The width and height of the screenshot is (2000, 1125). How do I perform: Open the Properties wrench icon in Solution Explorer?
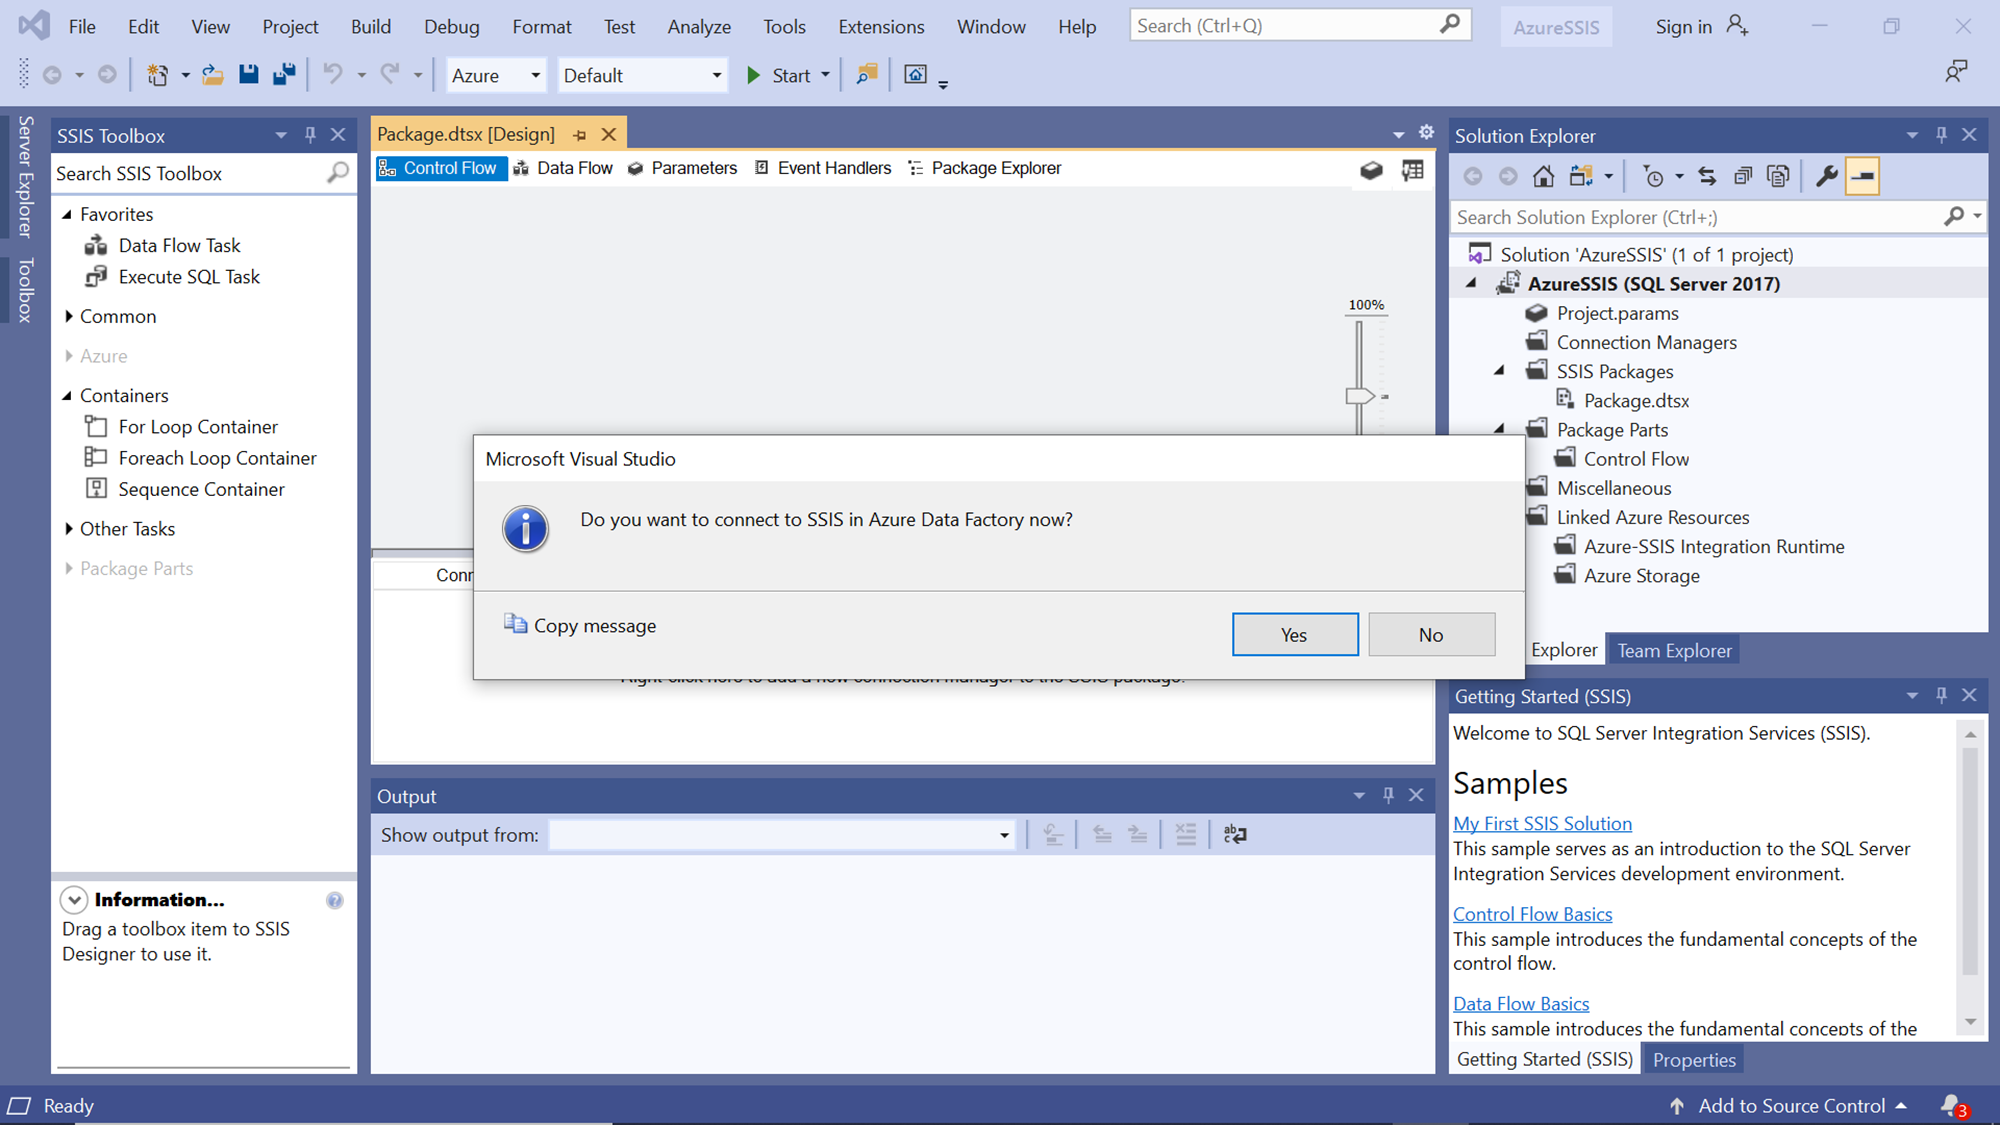1826,177
